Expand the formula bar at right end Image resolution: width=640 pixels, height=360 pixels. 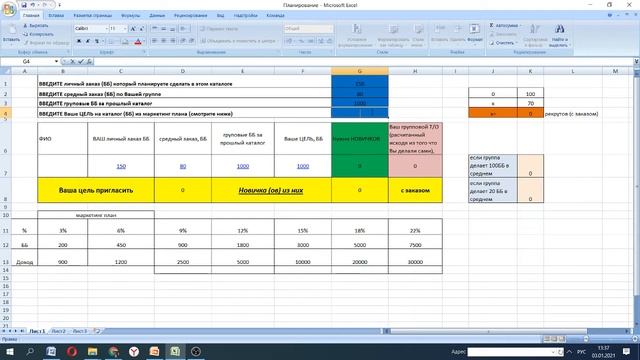pyautogui.click(x=636, y=61)
